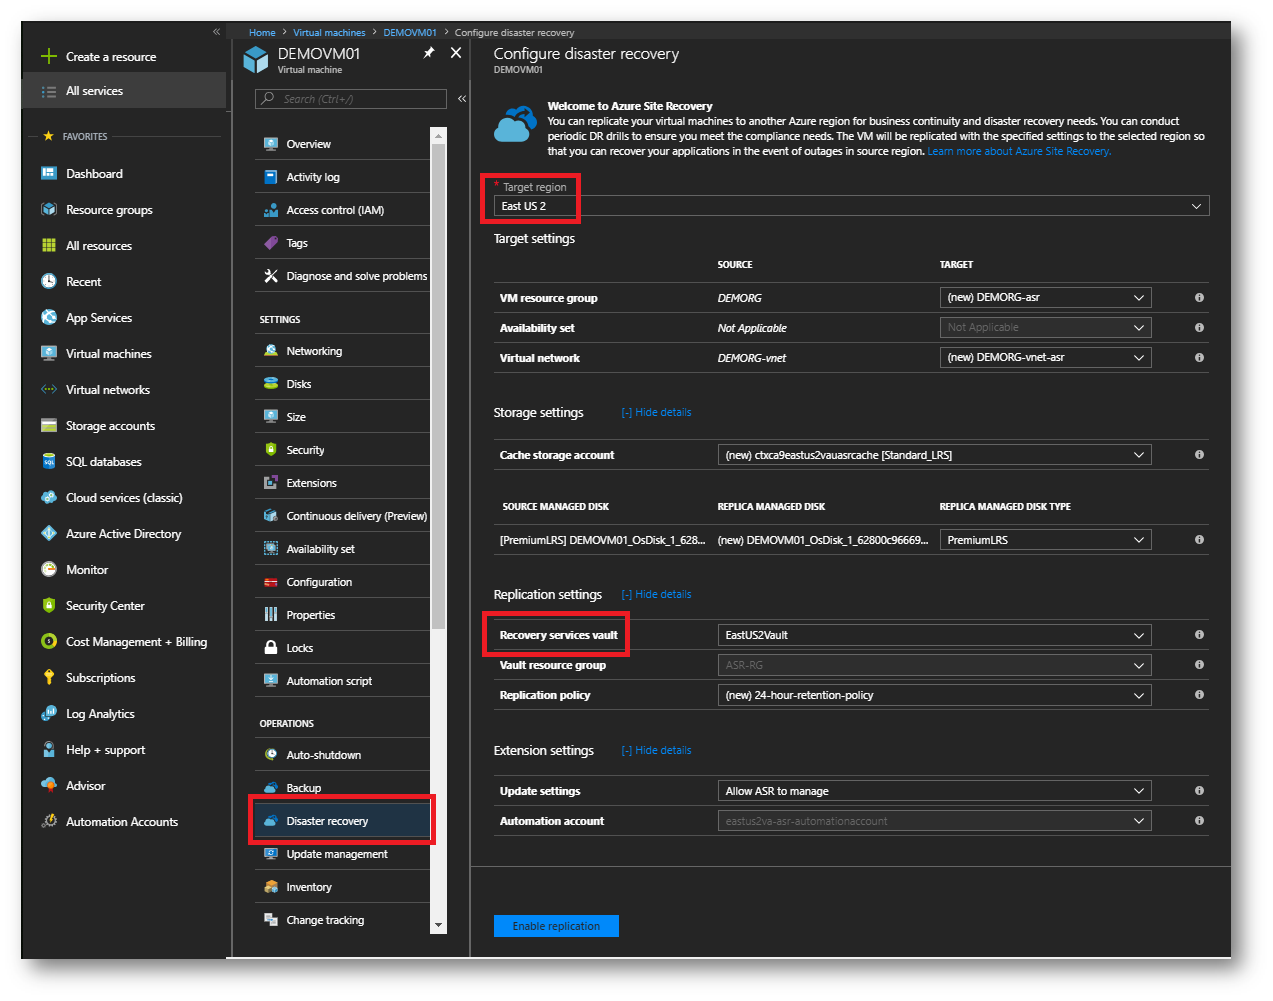The width and height of the screenshot is (1273, 1001).
Task: Click the App Services icon
Action: click(48, 317)
